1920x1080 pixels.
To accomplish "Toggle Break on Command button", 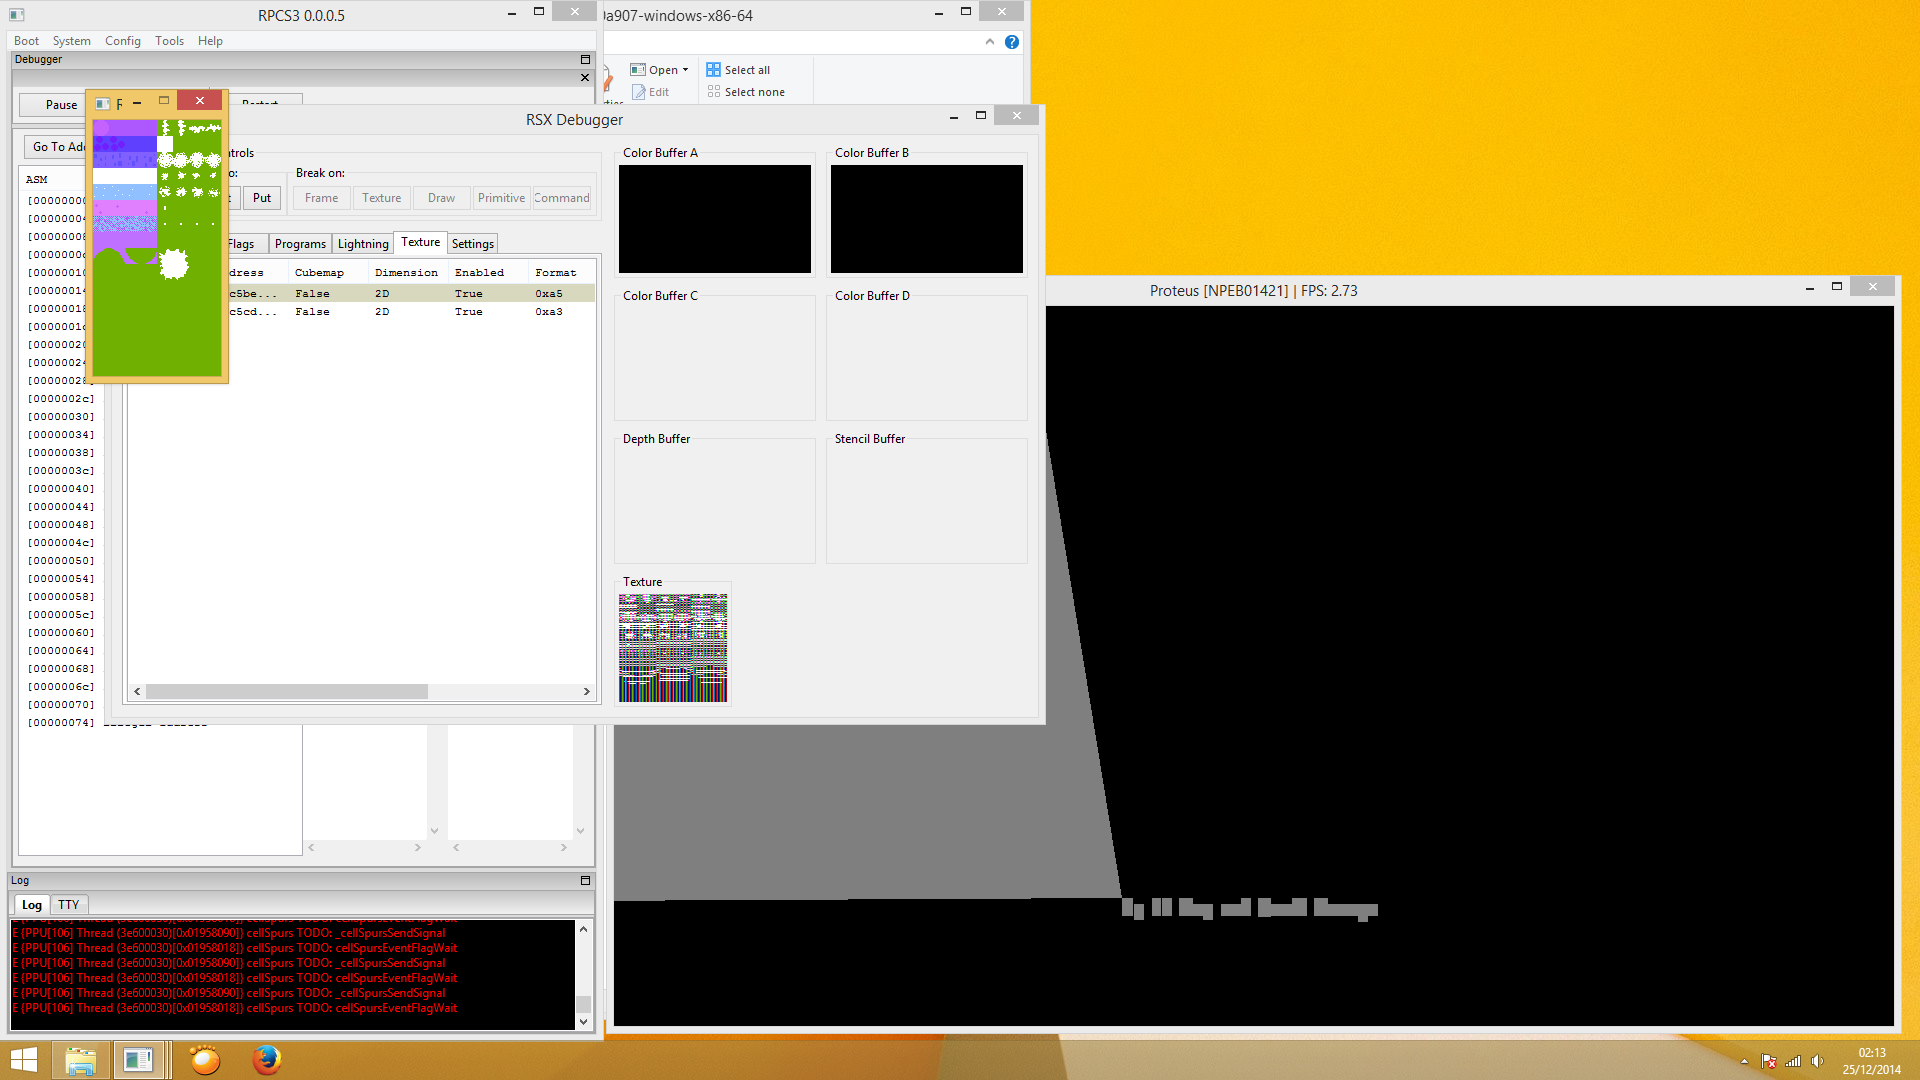I will click(x=561, y=198).
